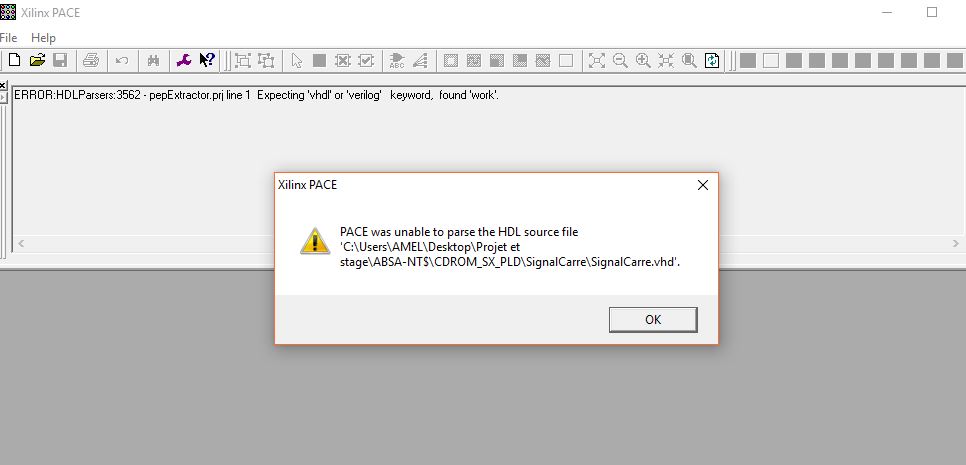Open the Help menu
This screenshot has height=465, width=966.
pos(43,38)
